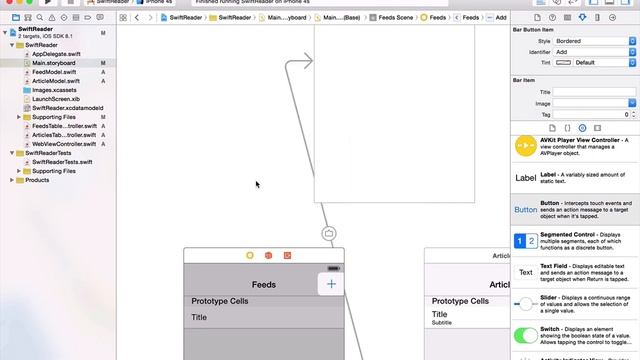
Task: Open the Image combo box dropdown
Action: (632, 103)
